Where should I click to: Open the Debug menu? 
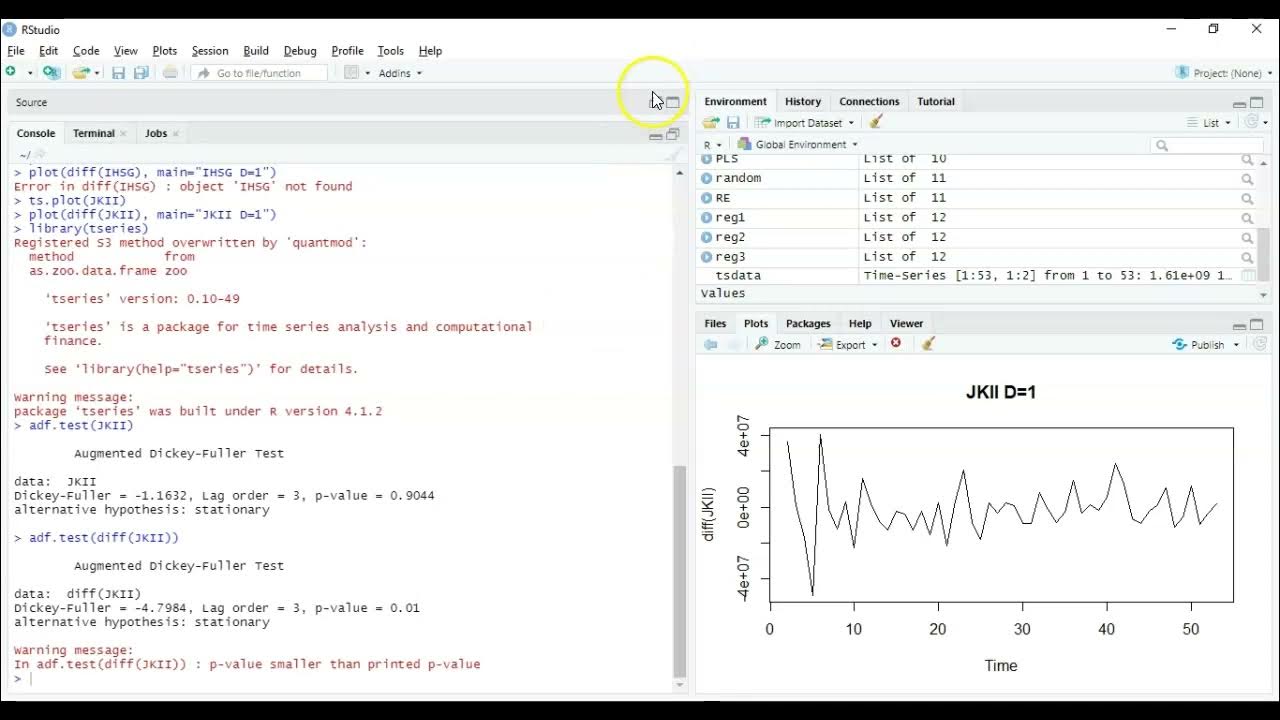pos(300,51)
